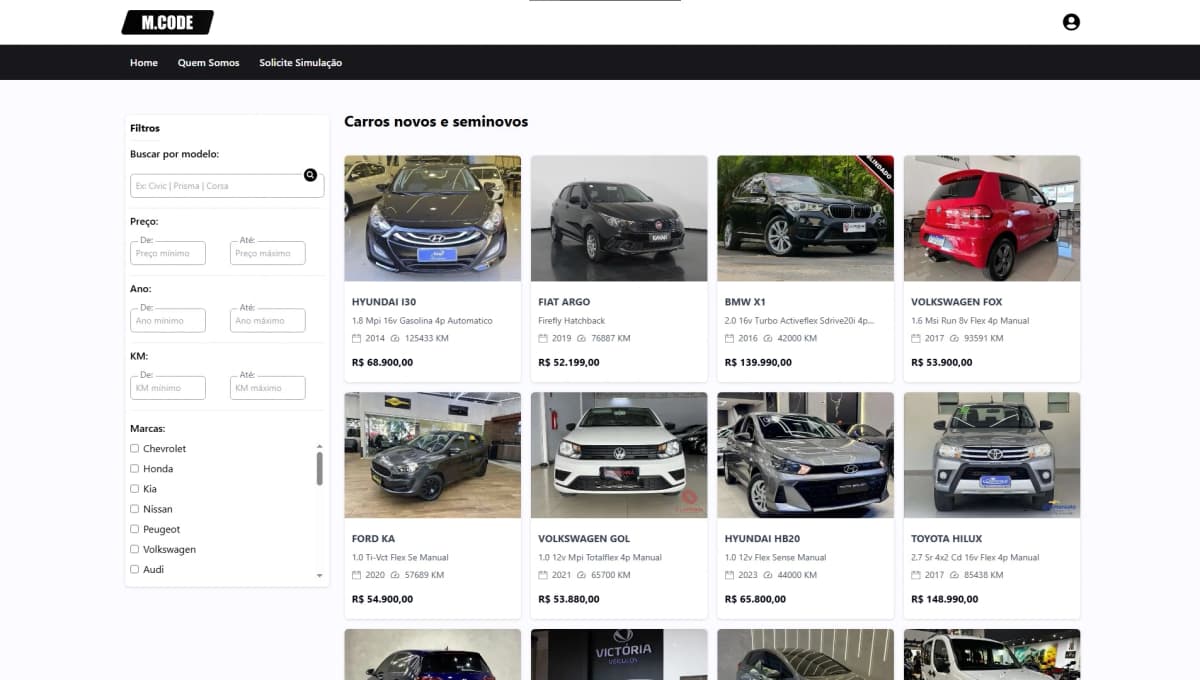Click the model search magnifier icon
Image resolution: width=1200 pixels, height=680 pixels.
coord(310,175)
